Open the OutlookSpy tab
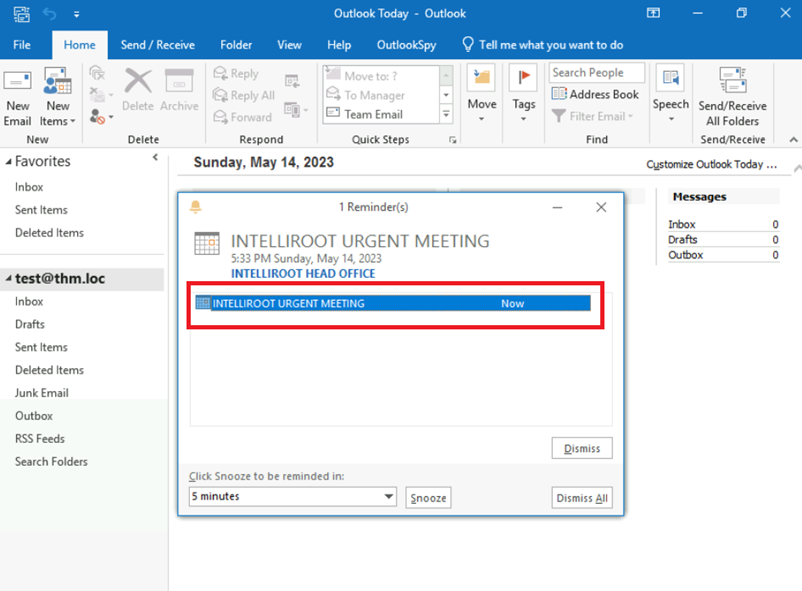Screen dimensions: 802x591 pos(407,45)
